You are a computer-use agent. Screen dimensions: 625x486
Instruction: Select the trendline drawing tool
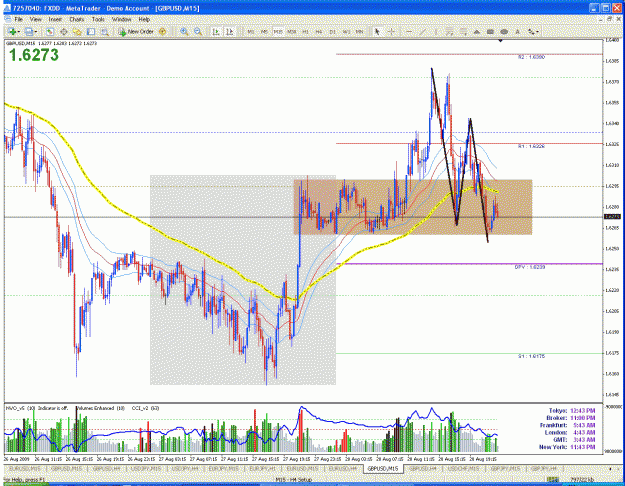click(423, 31)
